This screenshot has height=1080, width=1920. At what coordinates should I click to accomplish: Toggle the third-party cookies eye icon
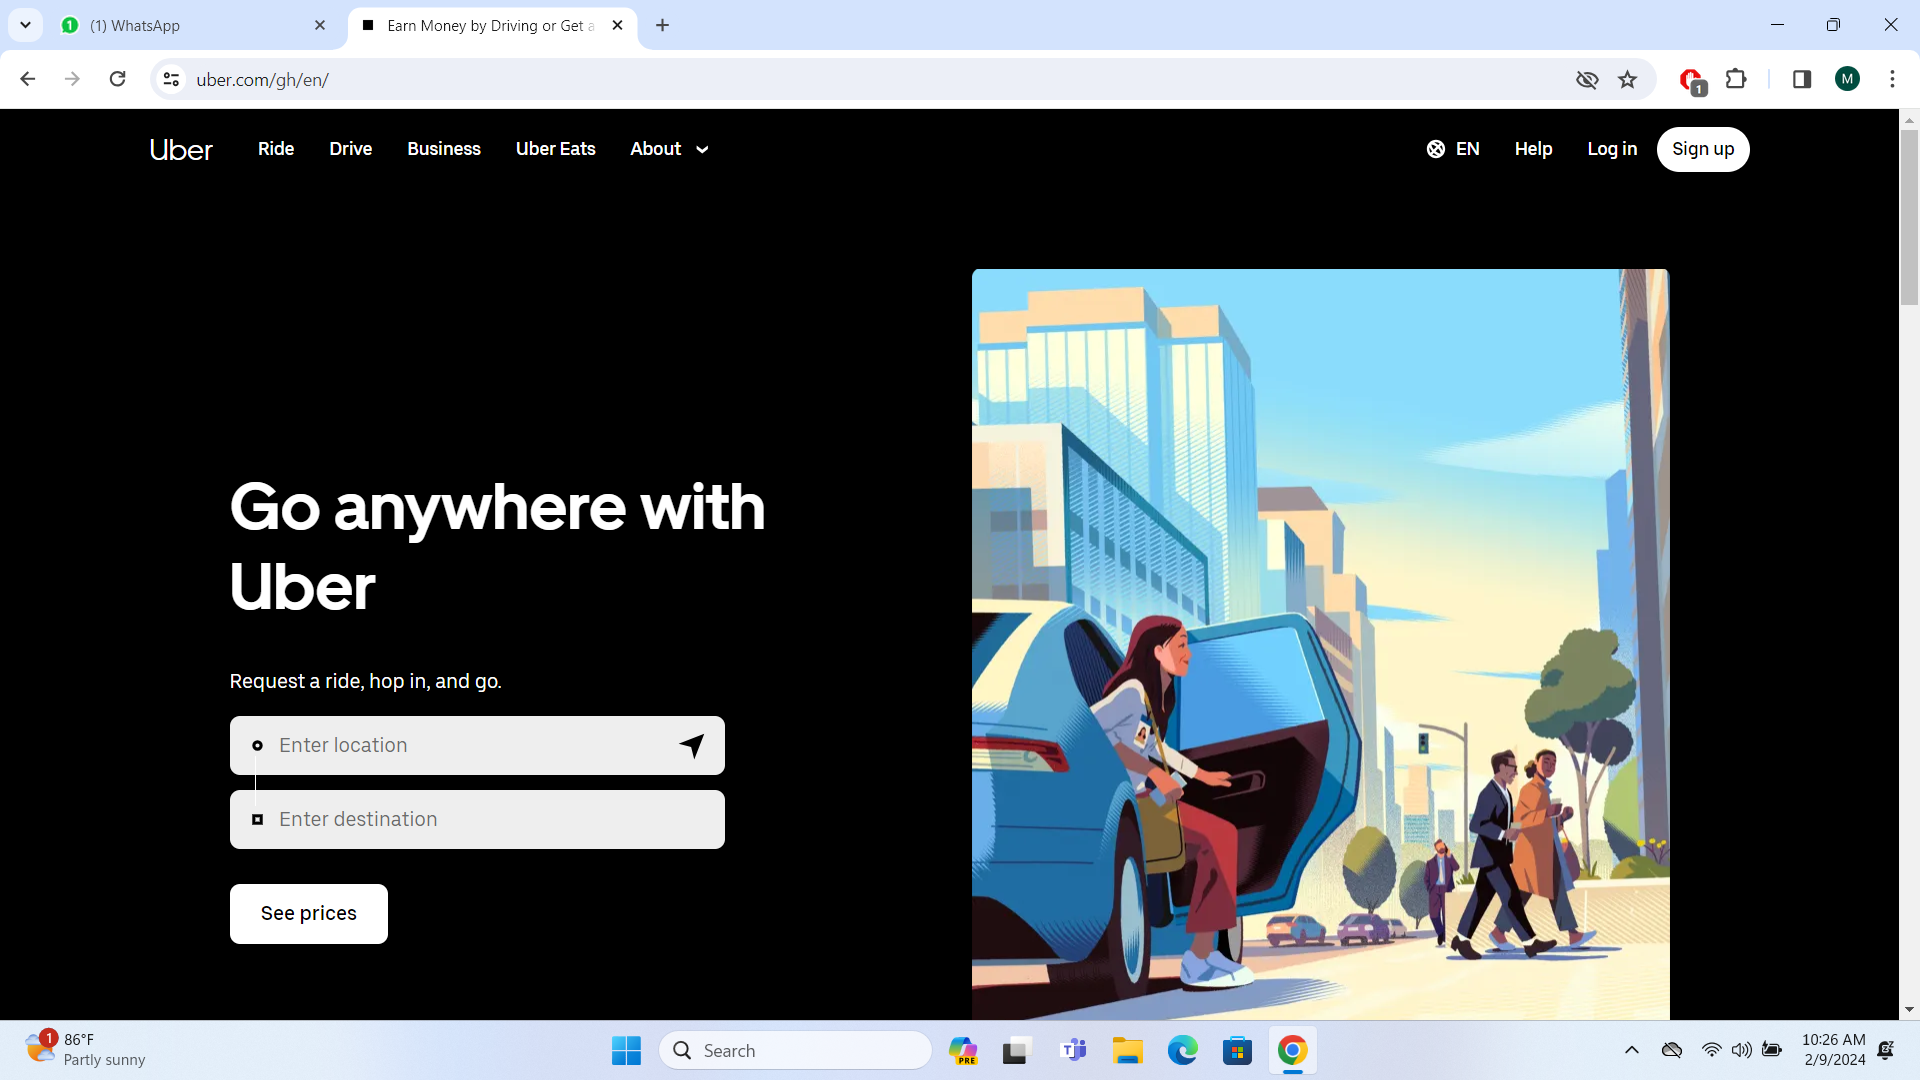point(1587,80)
